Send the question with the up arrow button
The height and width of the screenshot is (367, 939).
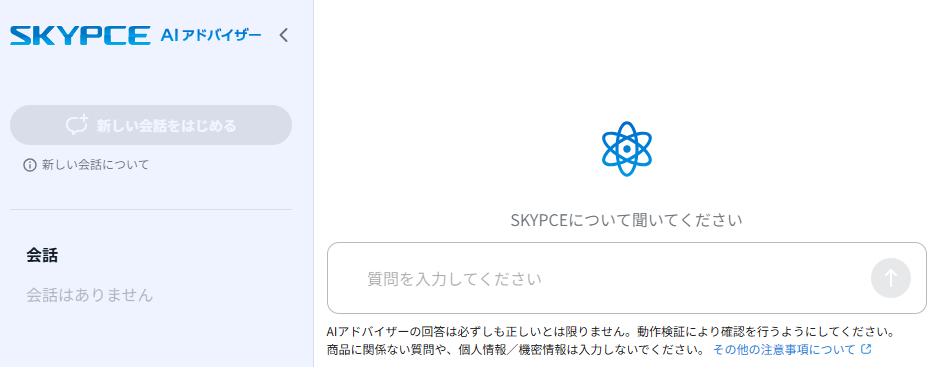[890, 278]
